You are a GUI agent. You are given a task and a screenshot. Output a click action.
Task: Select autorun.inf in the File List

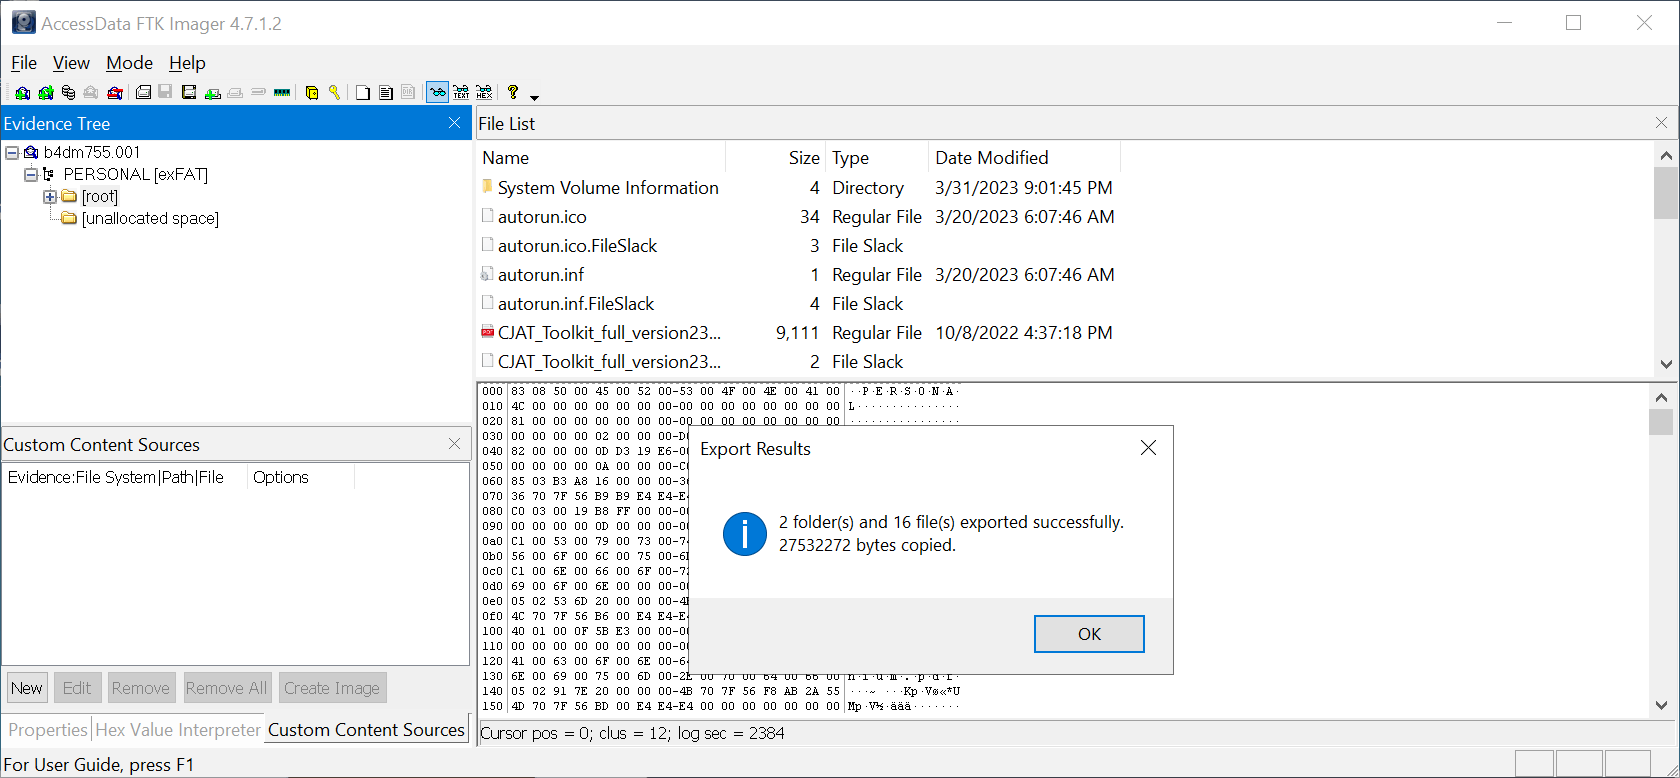[541, 275]
